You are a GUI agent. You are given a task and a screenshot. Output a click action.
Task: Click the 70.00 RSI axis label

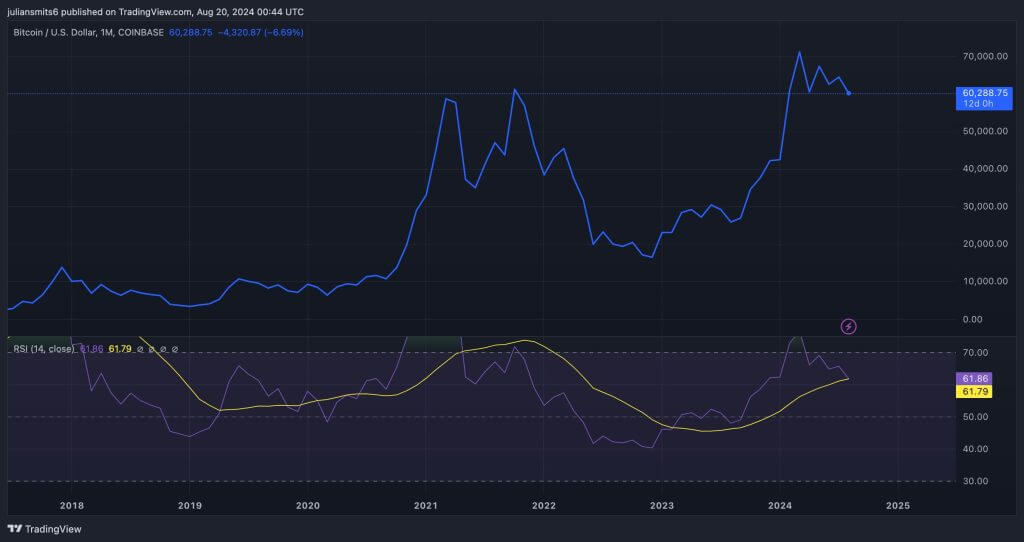pyautogui.click(x=974, y=353)
